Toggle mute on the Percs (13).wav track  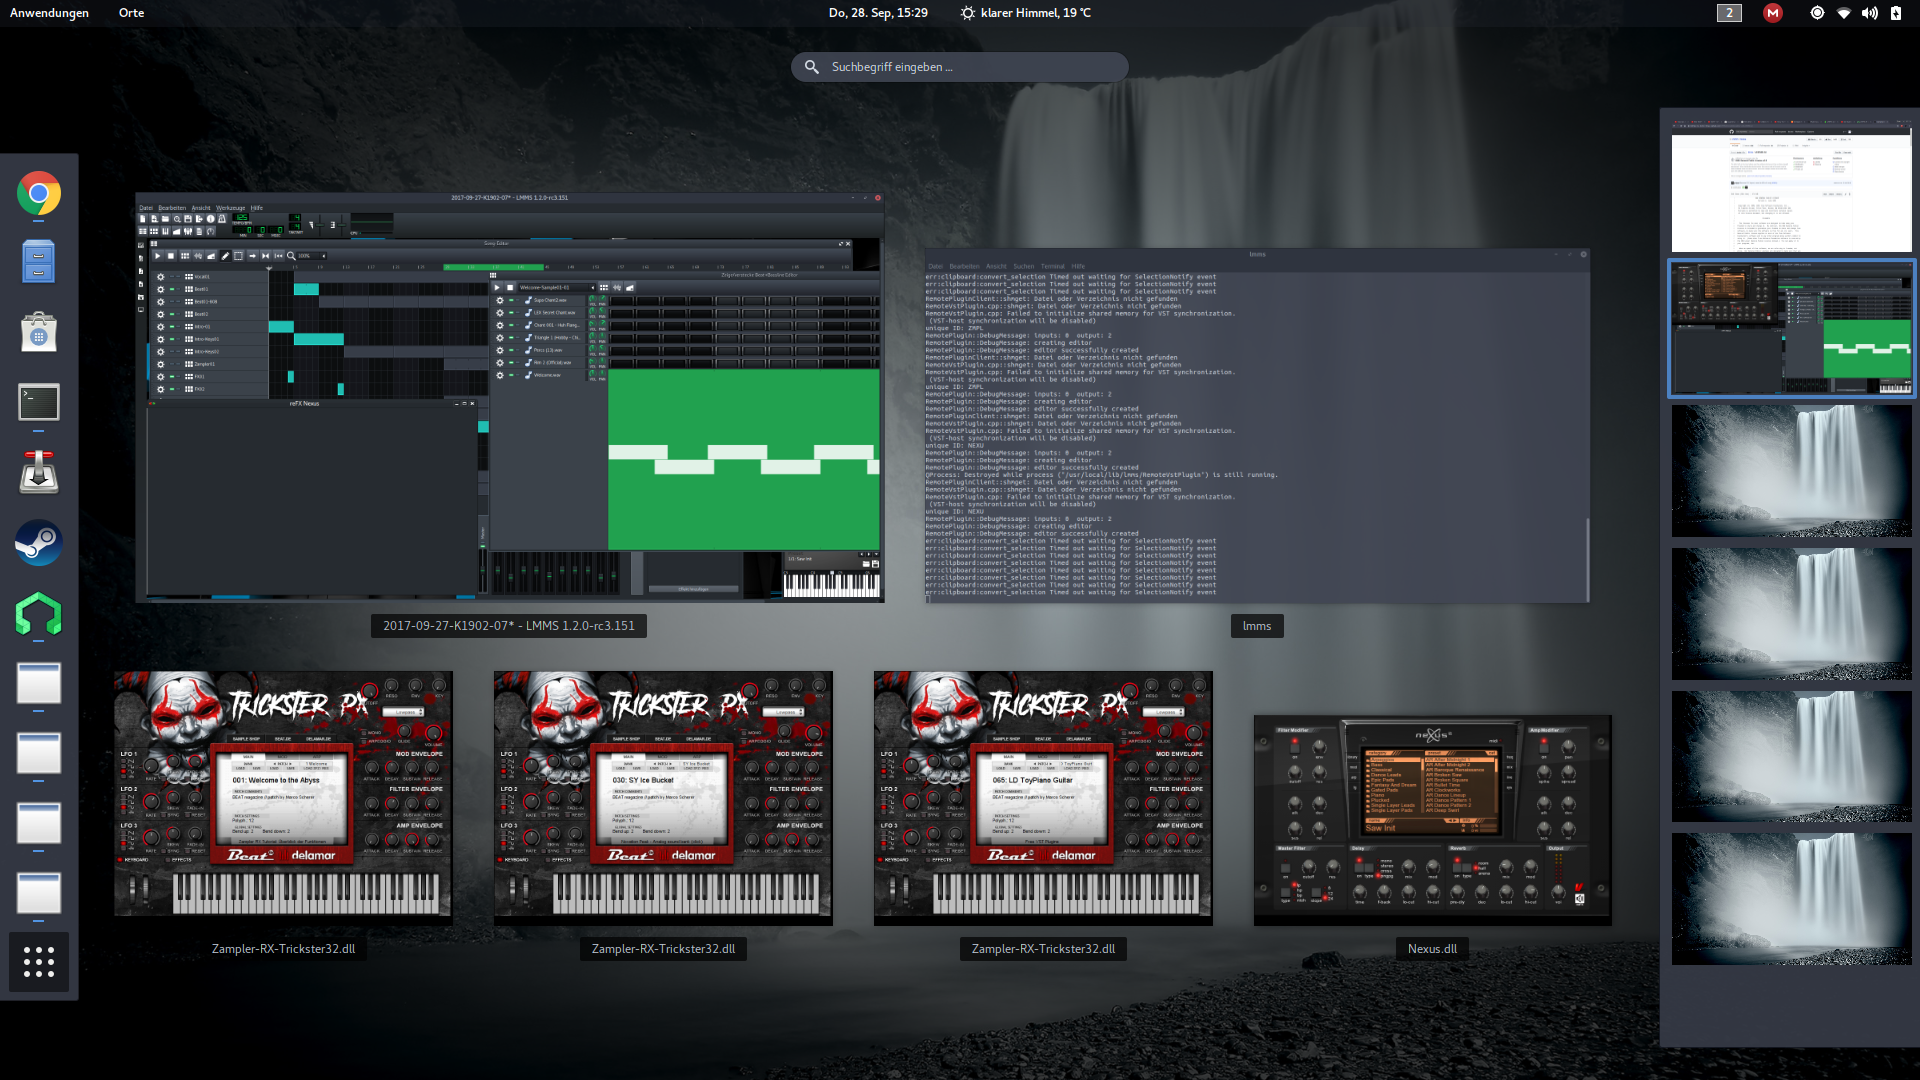click(x=511, y=350)
